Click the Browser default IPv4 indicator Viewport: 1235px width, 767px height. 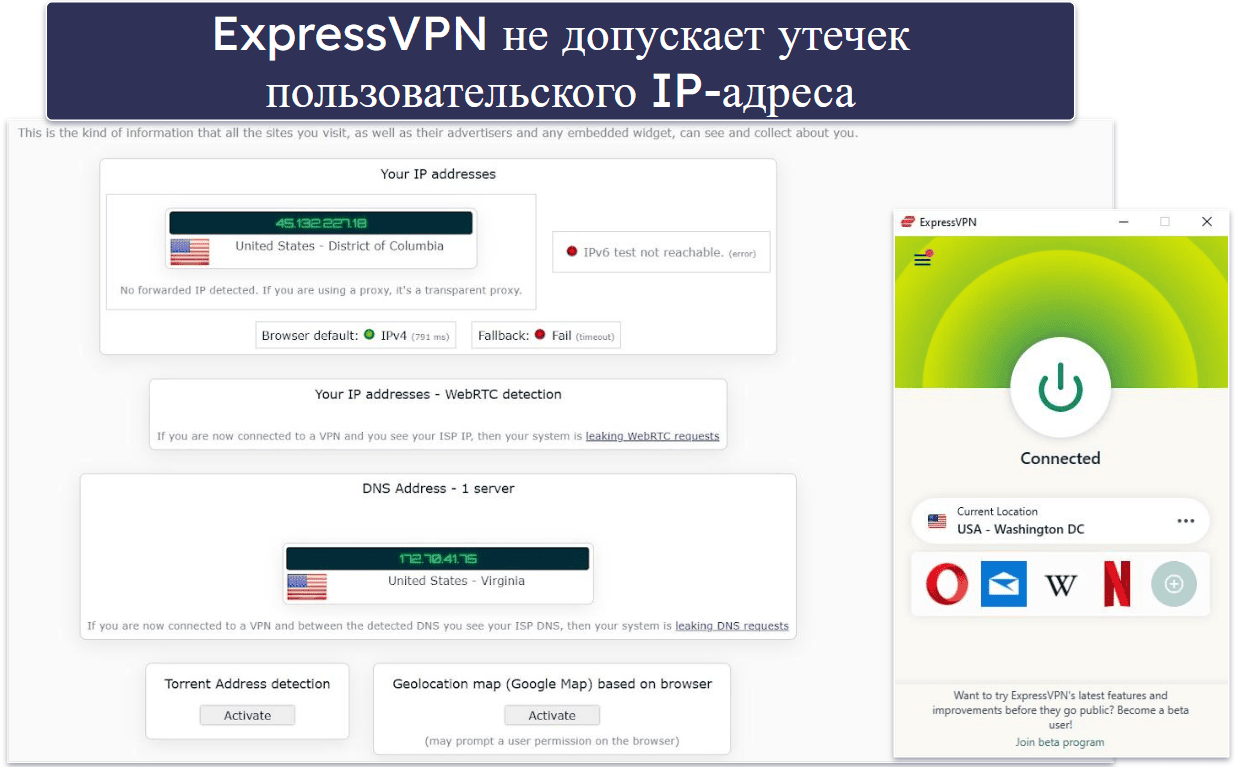click(x=356, y=336)
